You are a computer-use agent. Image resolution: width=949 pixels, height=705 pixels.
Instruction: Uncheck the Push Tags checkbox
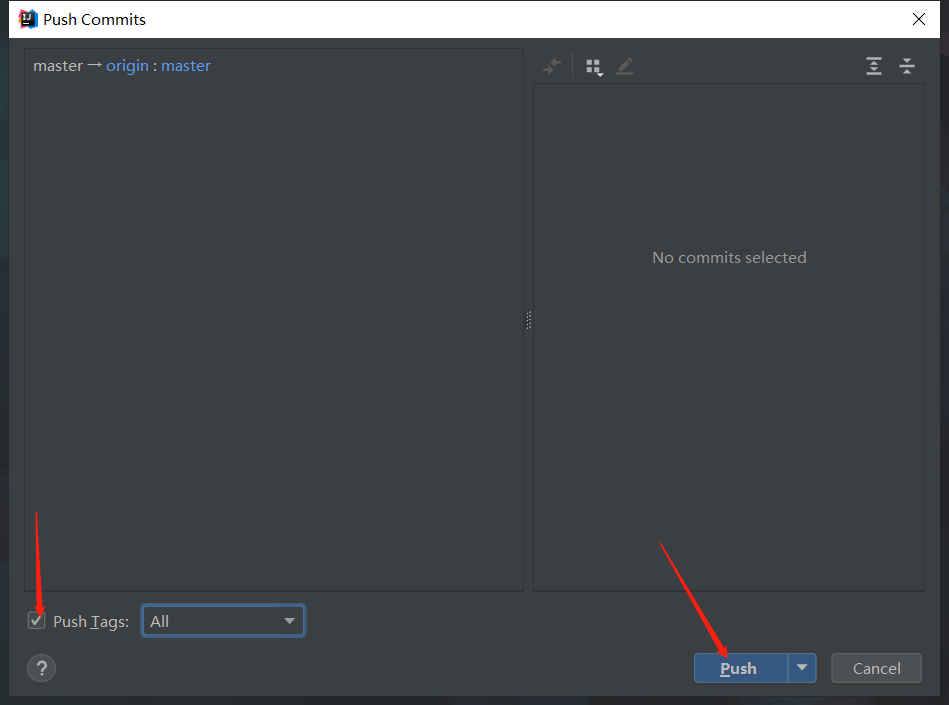pos(37,621)
